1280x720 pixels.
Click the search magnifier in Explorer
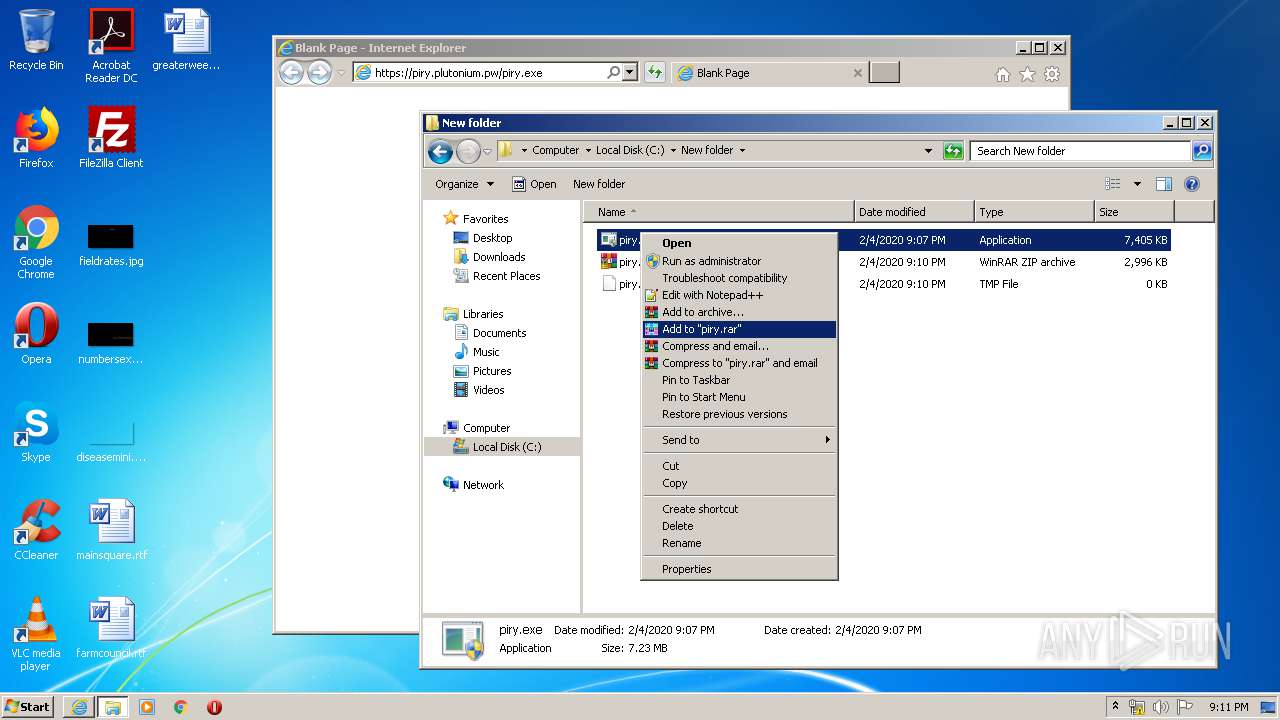click(1202, 151)
